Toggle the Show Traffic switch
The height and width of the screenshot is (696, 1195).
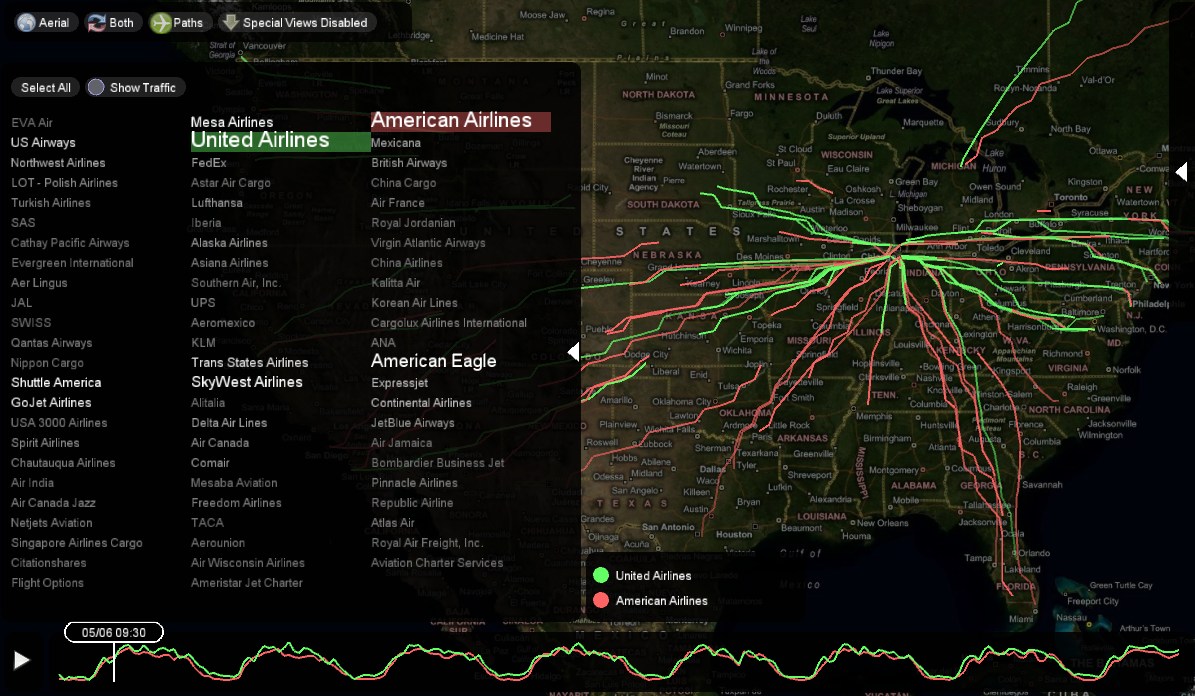(x=136, y=88)
